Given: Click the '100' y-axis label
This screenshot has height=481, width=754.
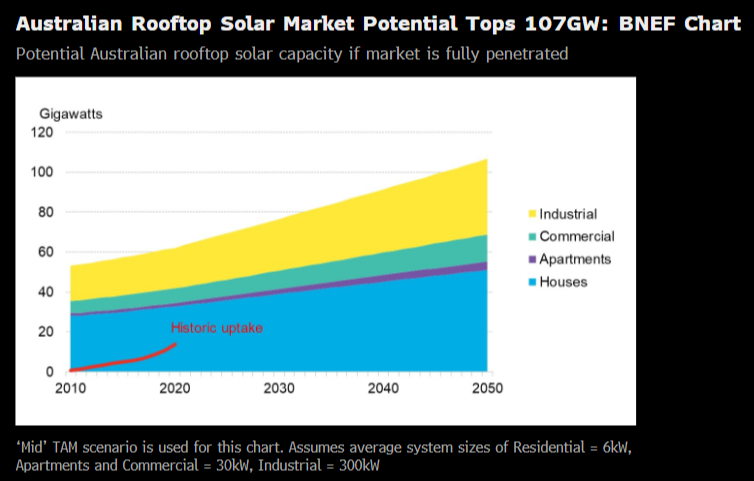Looking at the screenshot, I should [42, 172].
